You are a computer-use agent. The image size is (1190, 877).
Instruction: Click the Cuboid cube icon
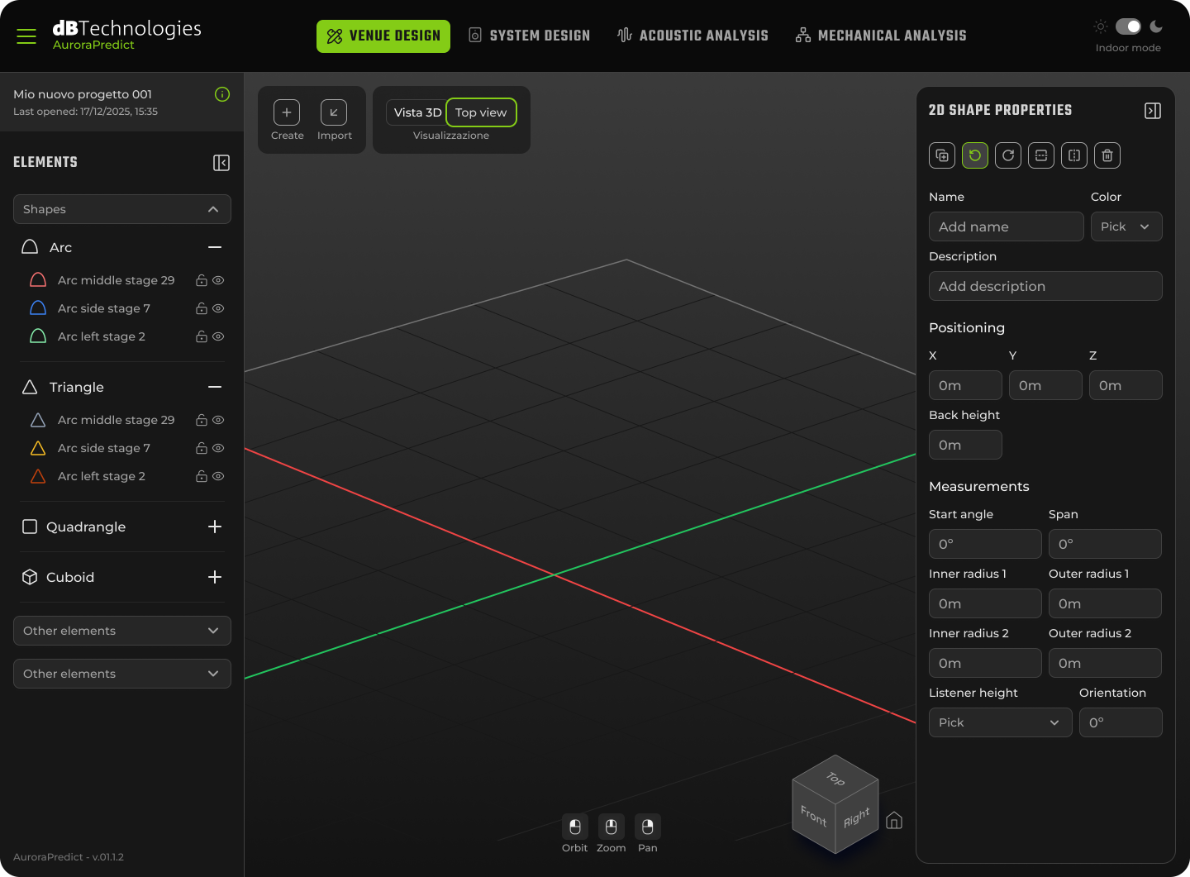[x=30, y=577]
